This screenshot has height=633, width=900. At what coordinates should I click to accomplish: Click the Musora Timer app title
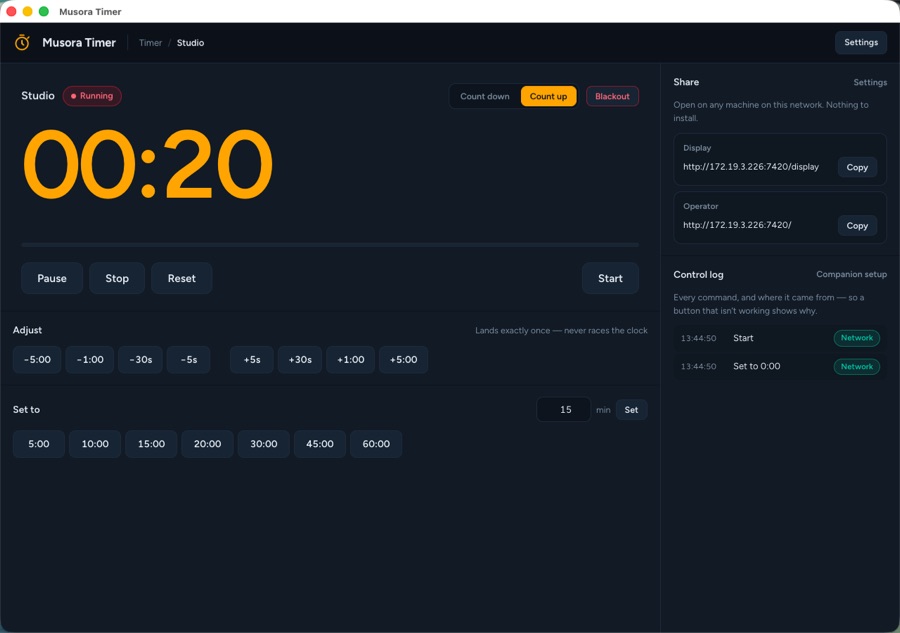[x=79, y=43]
